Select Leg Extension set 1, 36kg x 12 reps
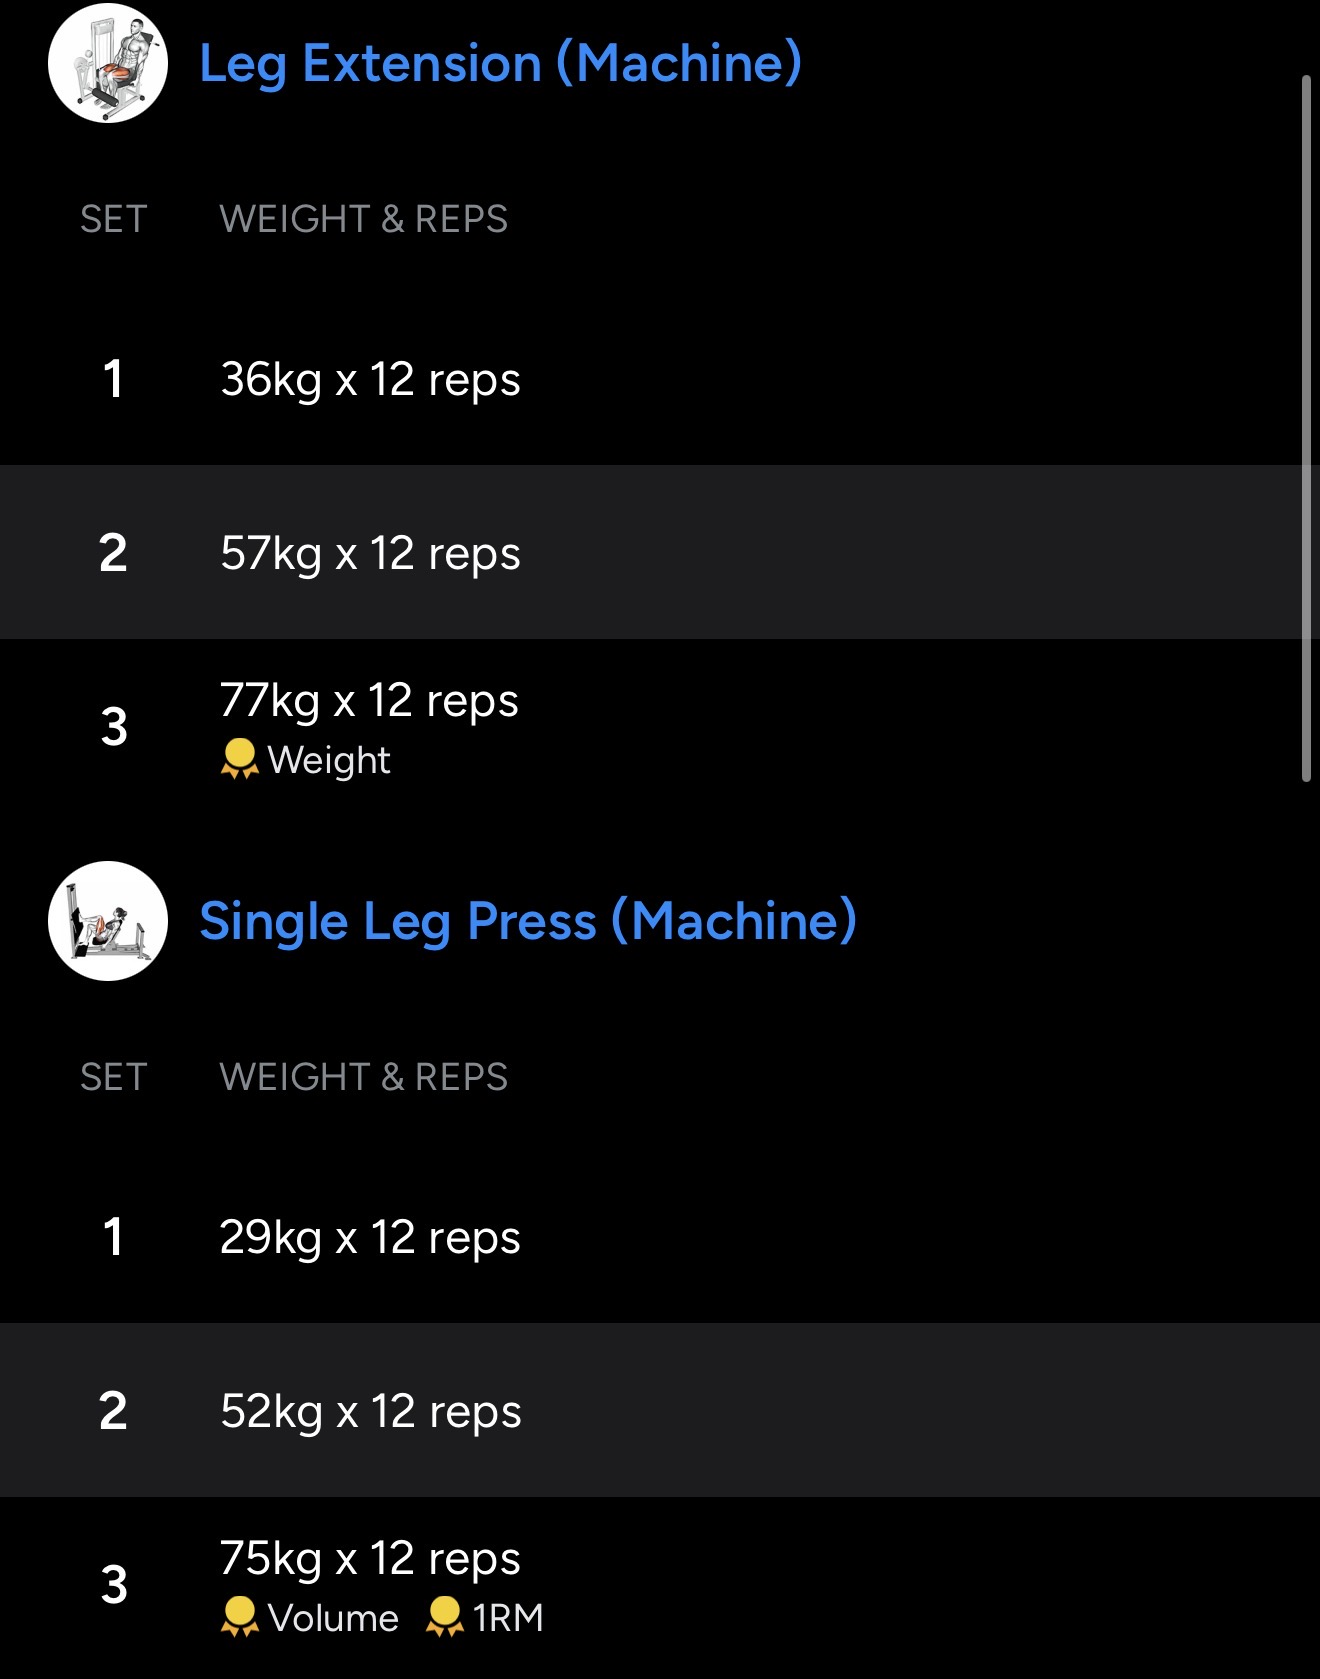This screenshot has height=1679, width=1320. tap(370, 379)
